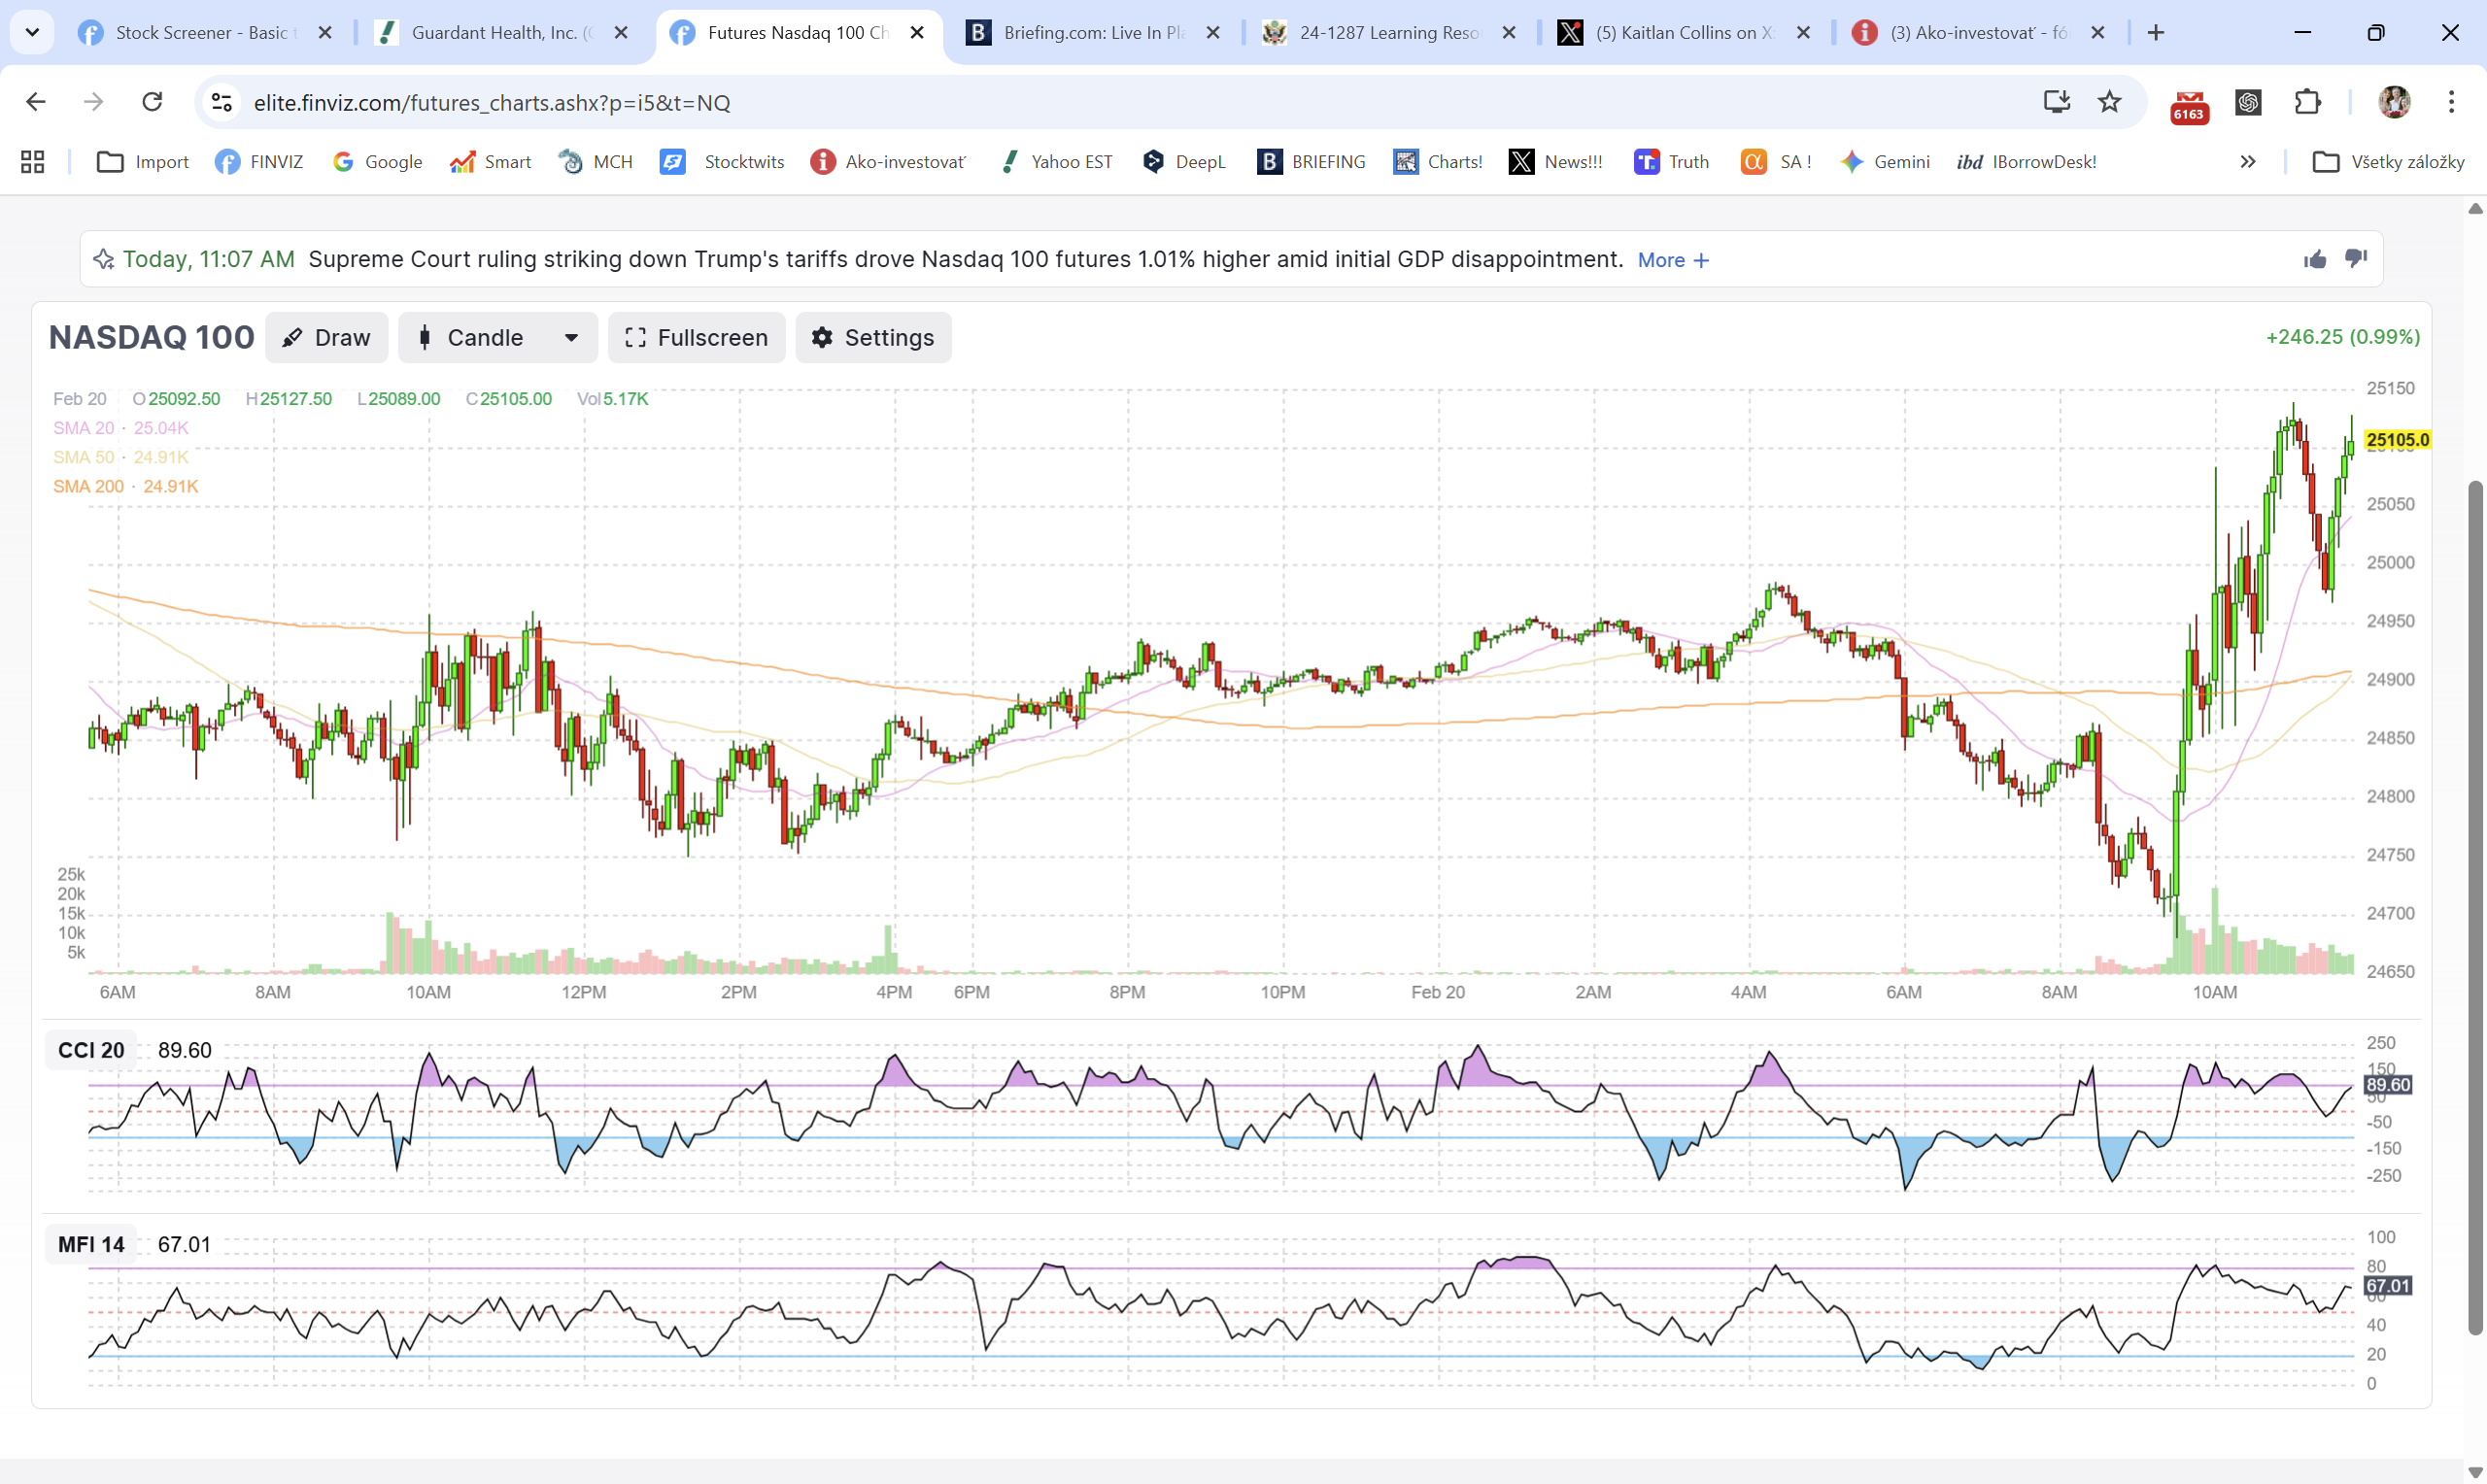
Task: Bookmark this page with the star icon
Action: 2109,102
